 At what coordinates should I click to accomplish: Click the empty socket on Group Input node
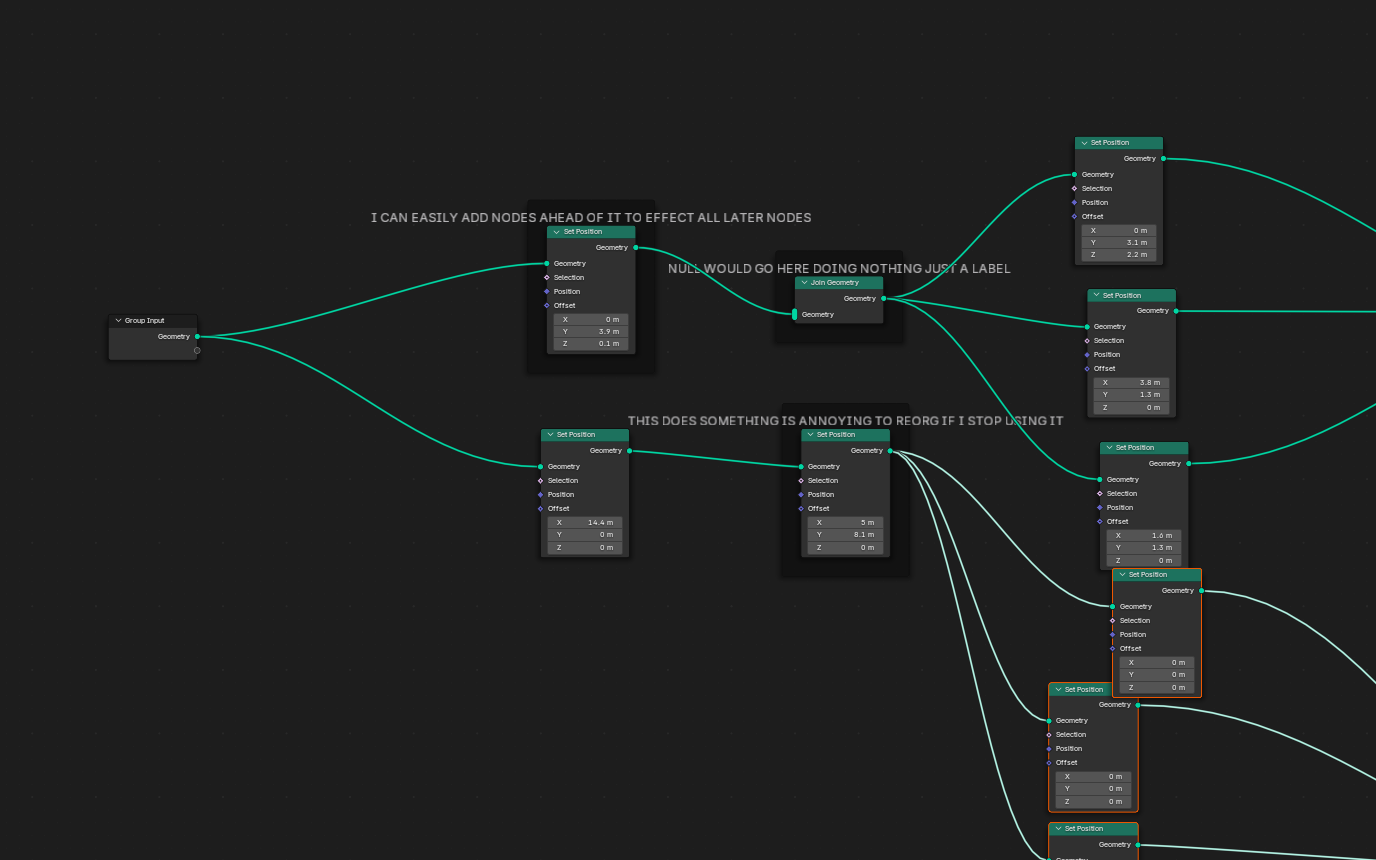pos(197,351)
